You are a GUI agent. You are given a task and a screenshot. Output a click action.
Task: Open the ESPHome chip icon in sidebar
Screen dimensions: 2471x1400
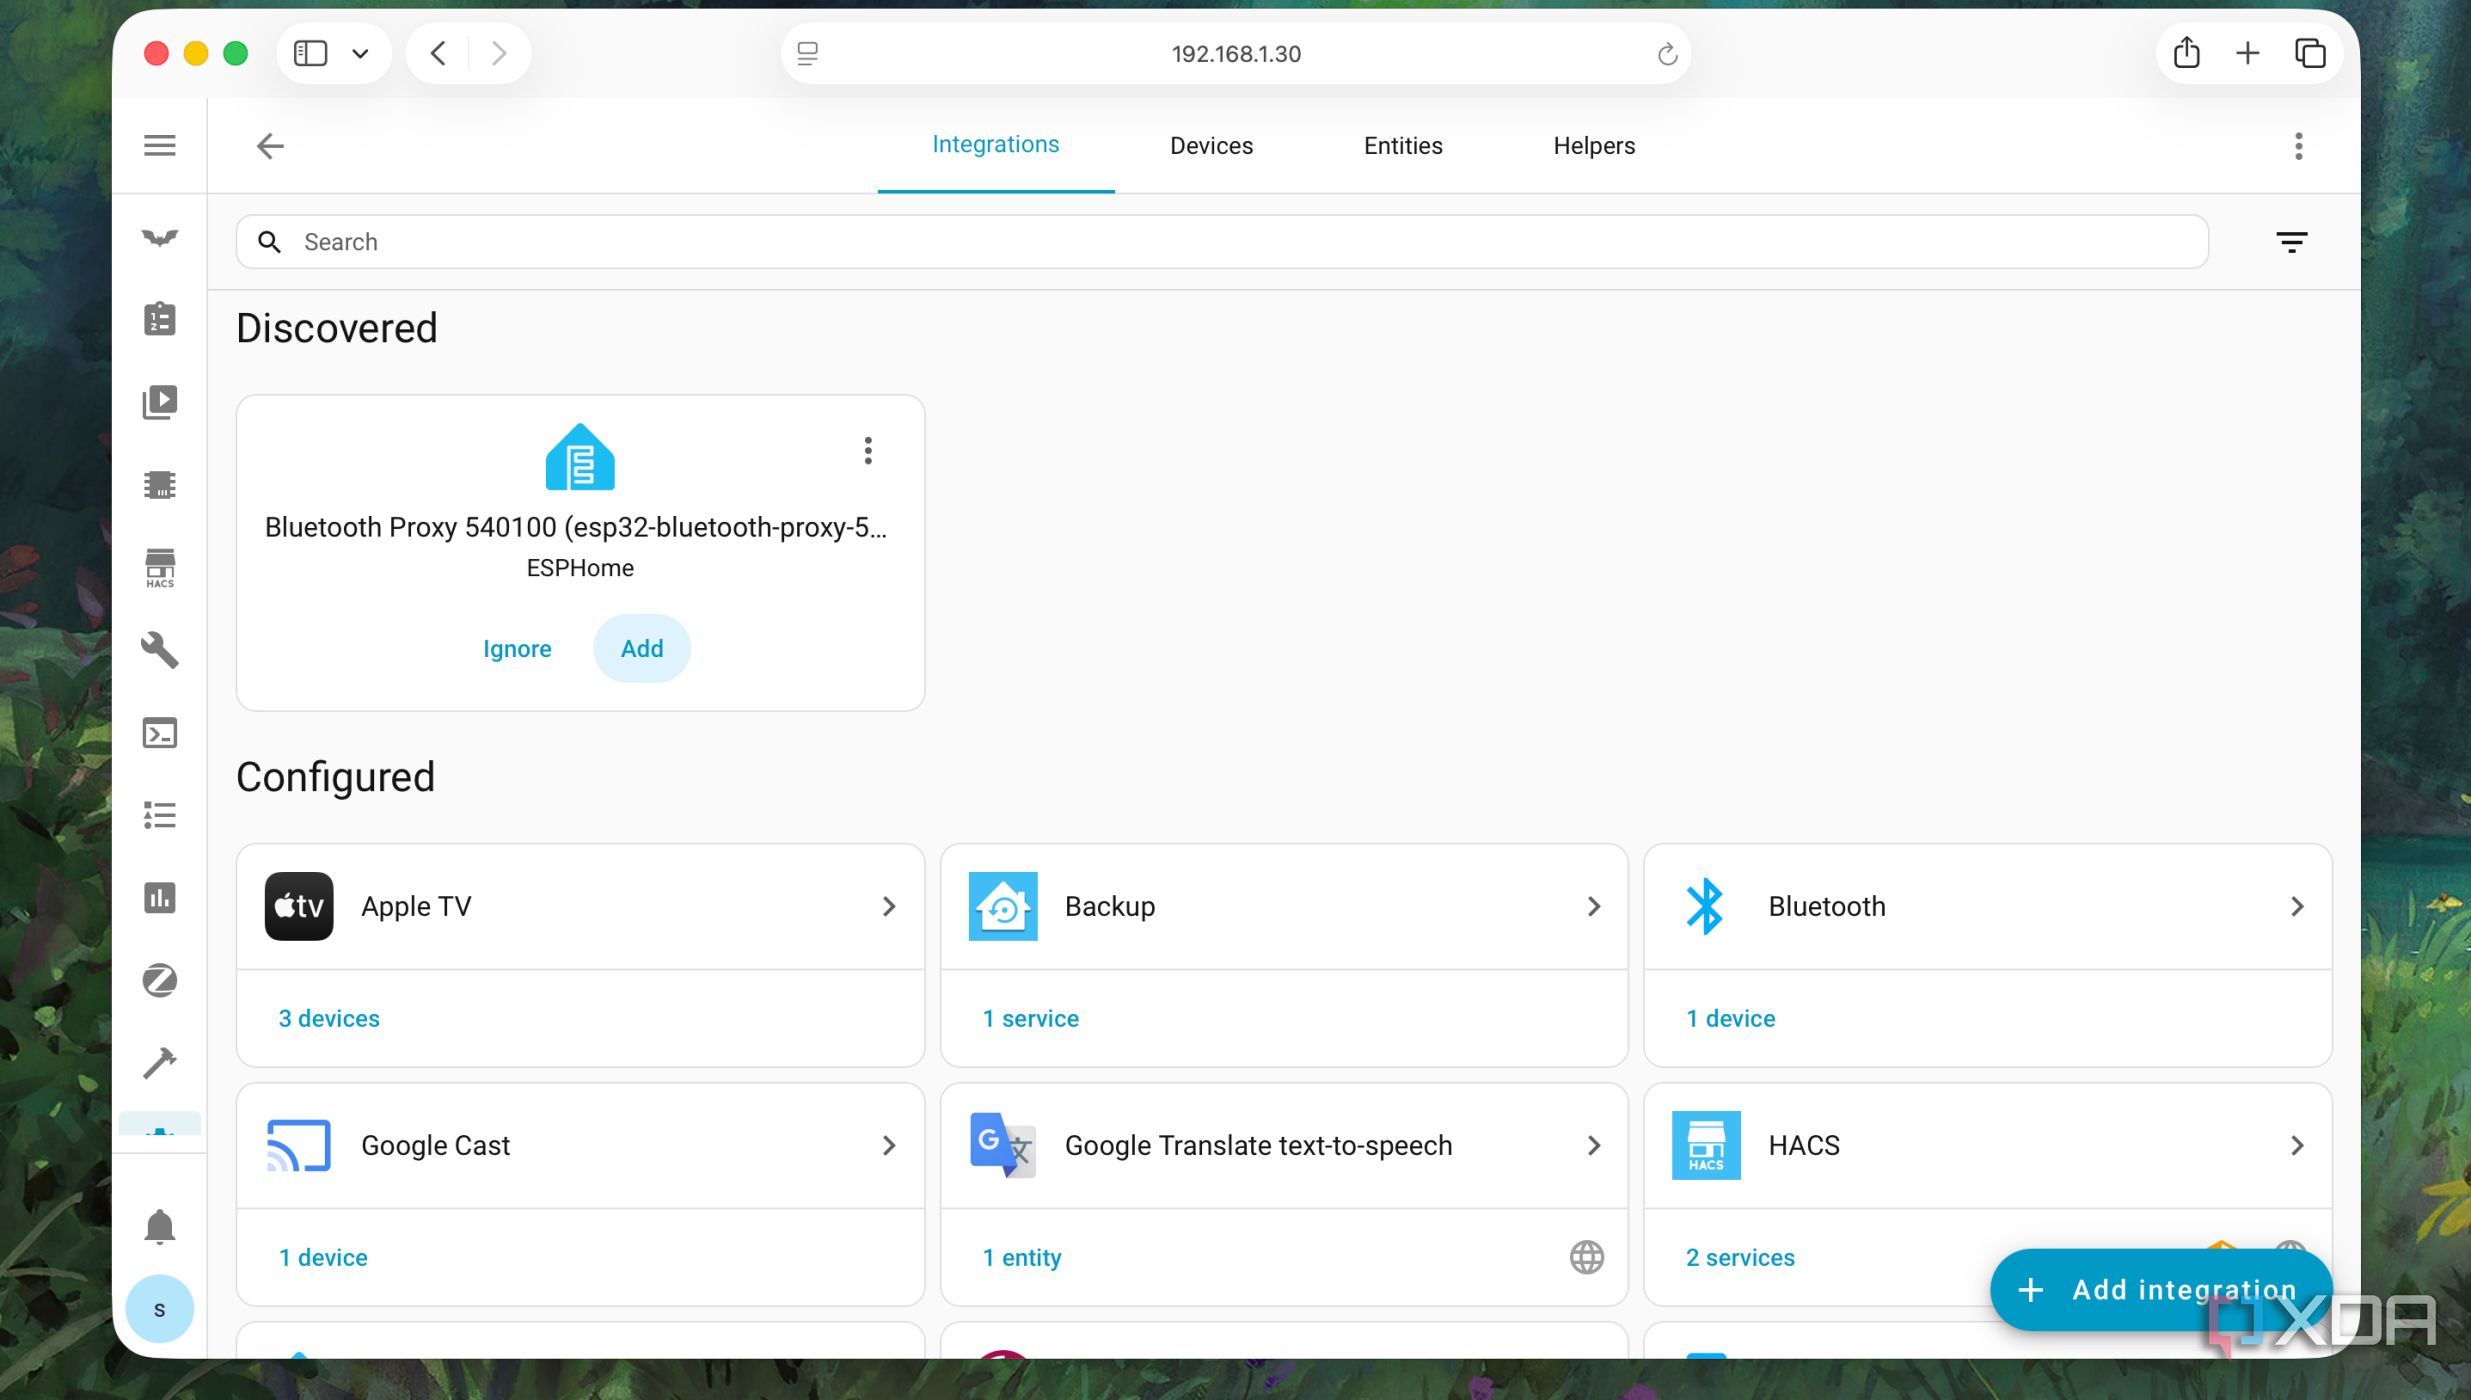coord(160,485)
